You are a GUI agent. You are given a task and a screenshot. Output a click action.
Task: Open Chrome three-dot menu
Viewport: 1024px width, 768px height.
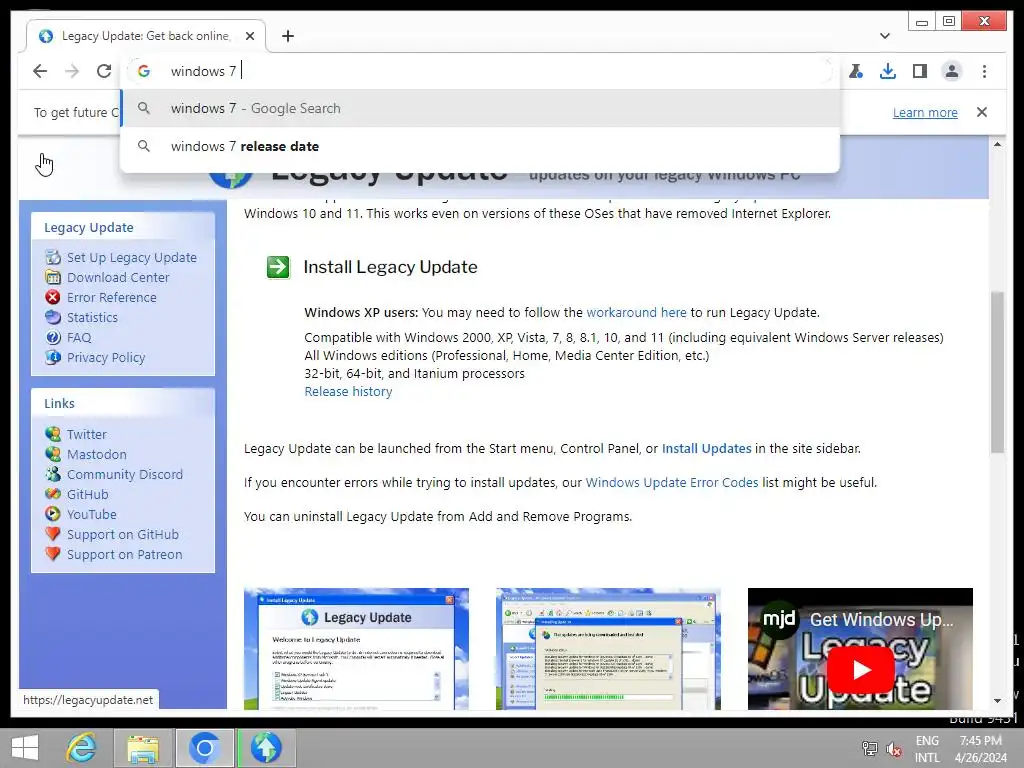(984, 71)
